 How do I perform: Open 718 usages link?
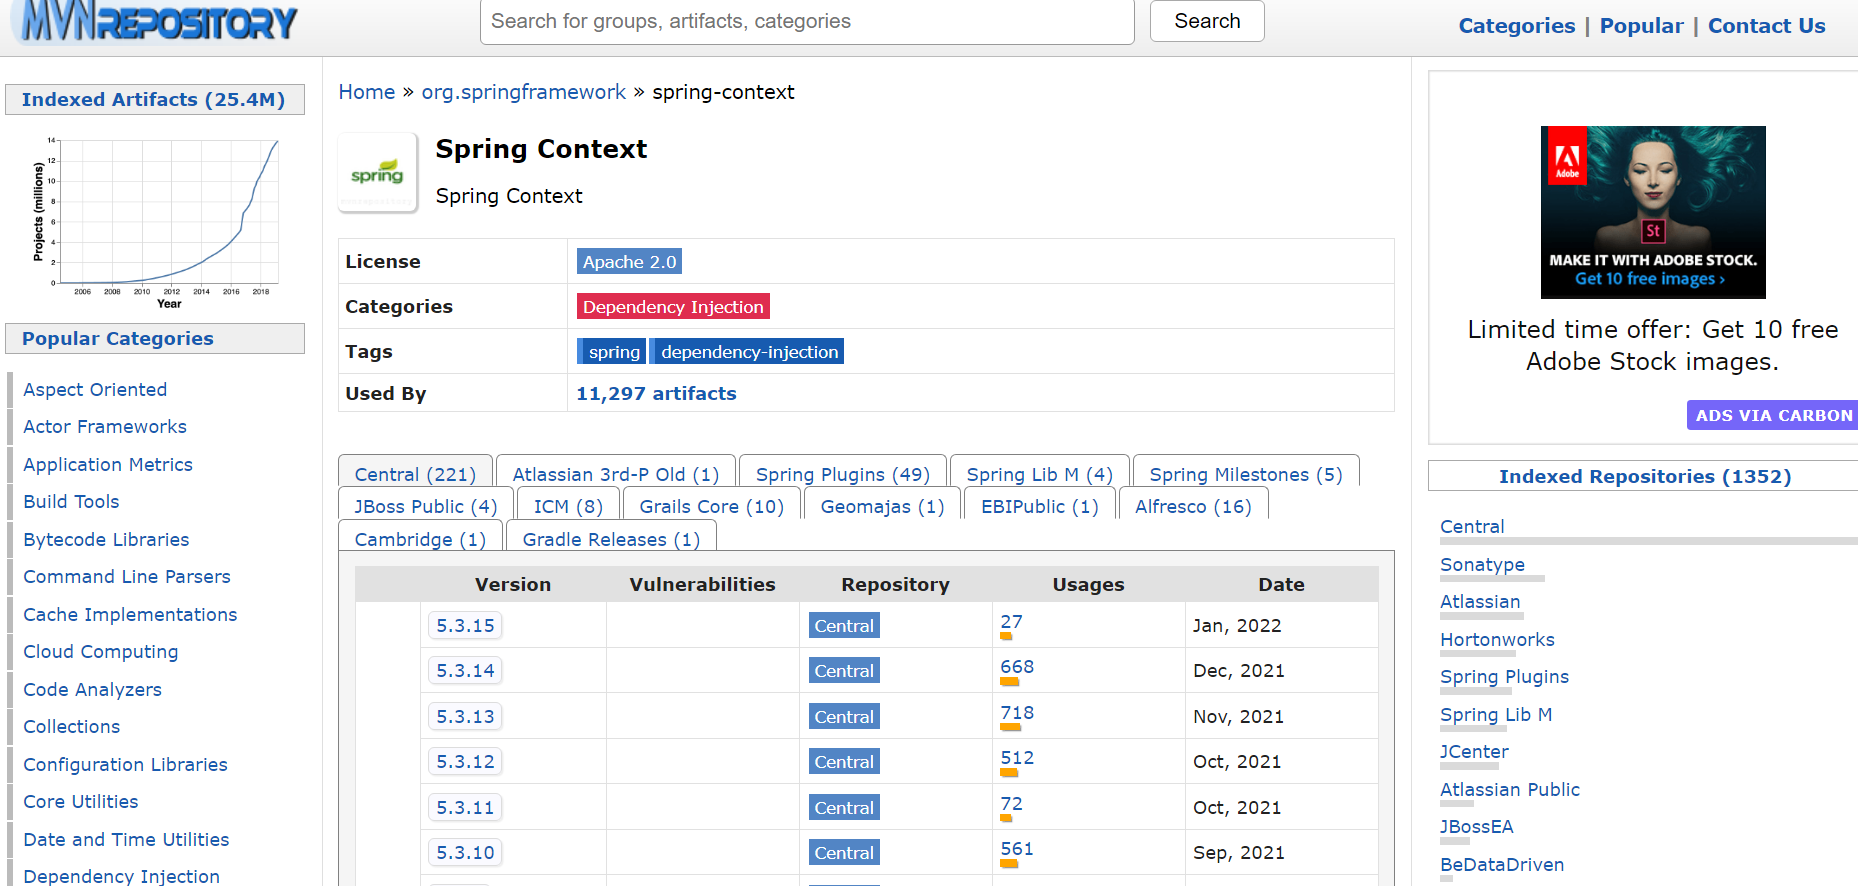tap(1017, 713)
